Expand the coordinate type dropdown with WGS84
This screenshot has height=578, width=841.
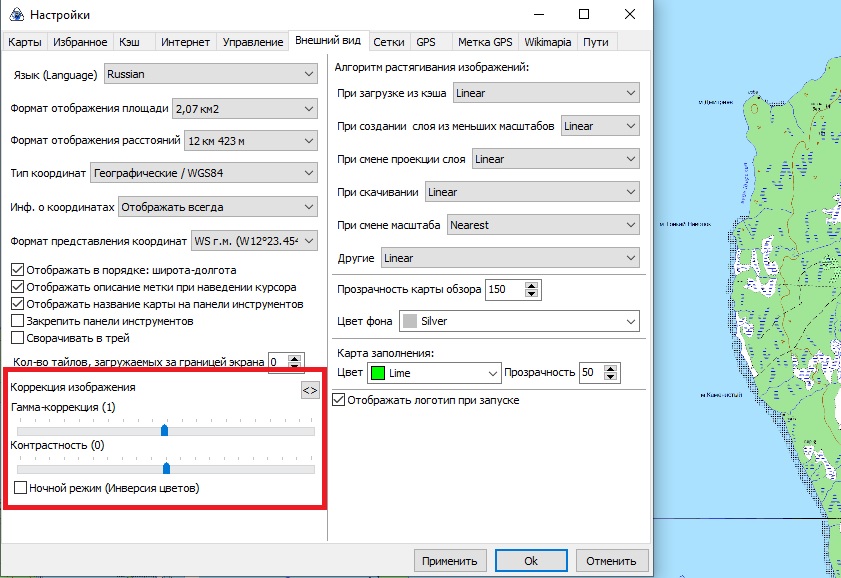tap(203, 173)
